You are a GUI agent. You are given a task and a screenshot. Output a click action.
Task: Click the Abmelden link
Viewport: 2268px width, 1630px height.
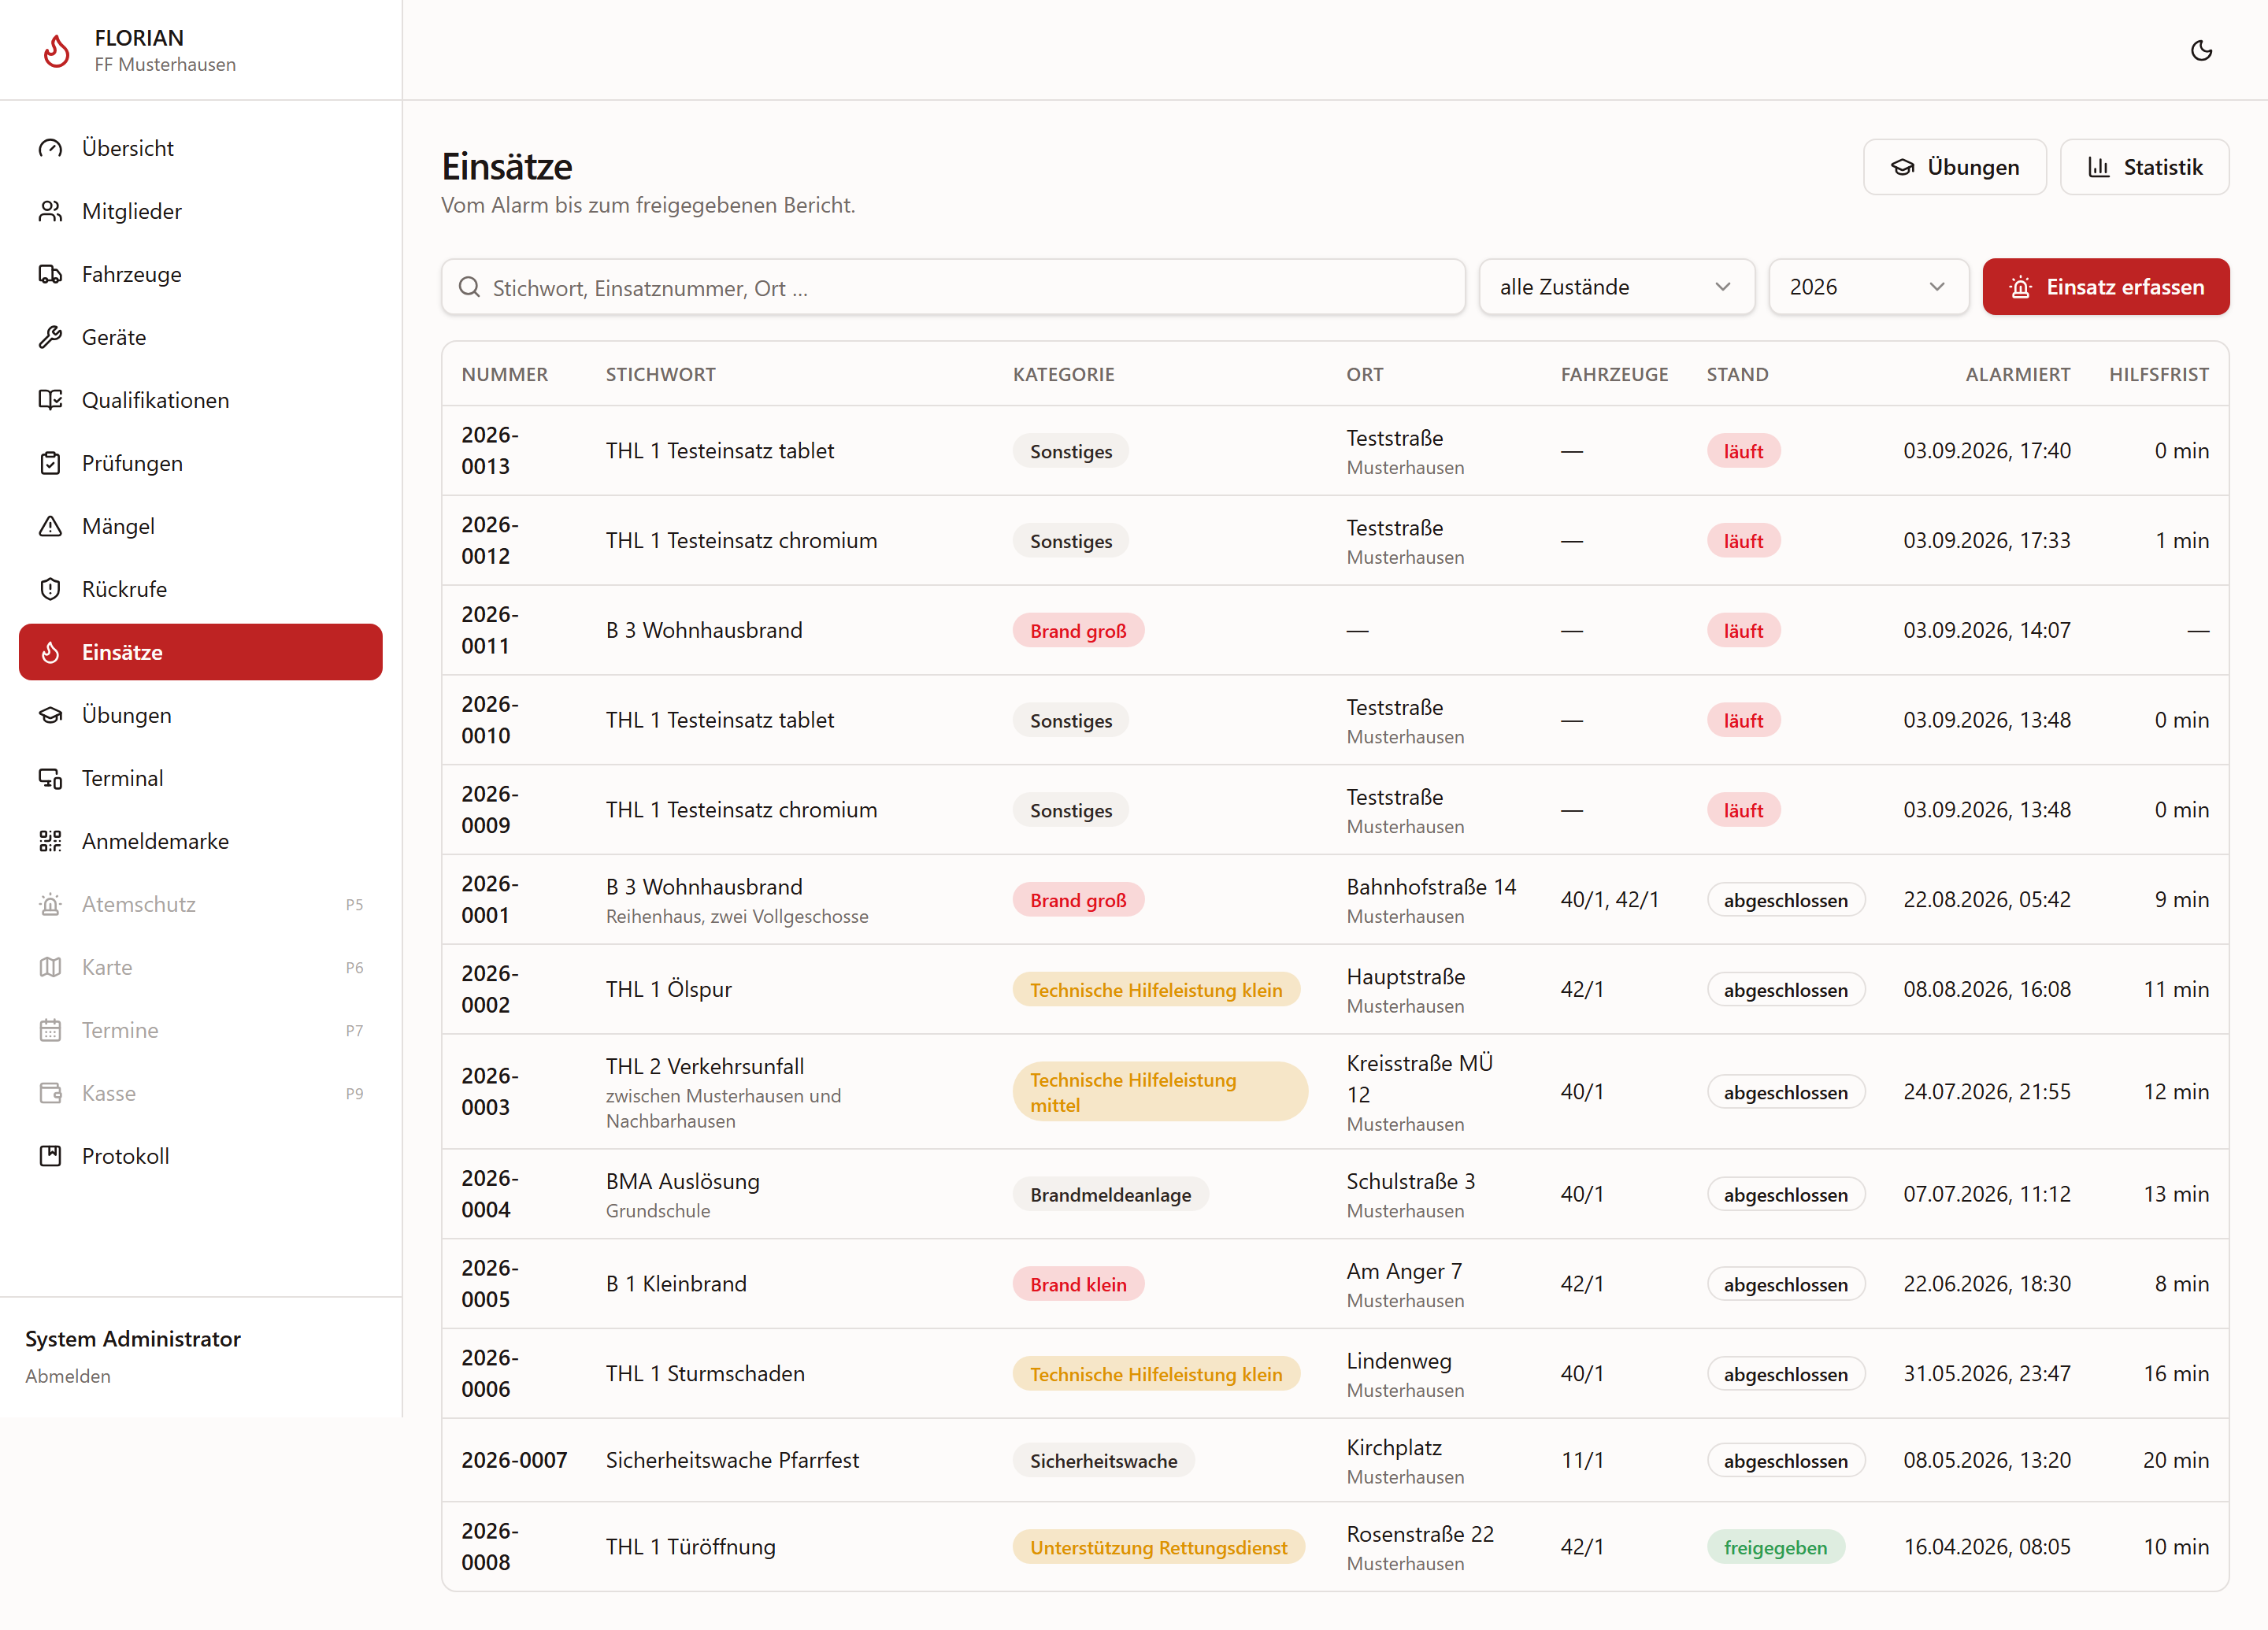(68, 1376)
